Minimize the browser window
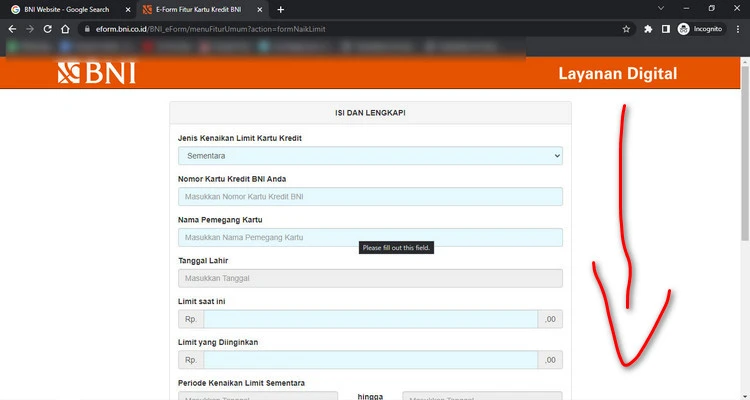The height and width of the screenshot is (400, 750). (686, 8)
